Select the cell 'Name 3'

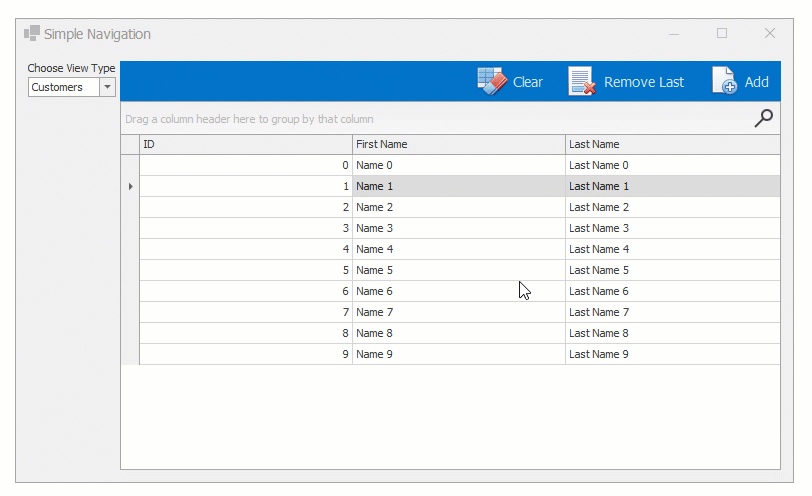[458, 228]
